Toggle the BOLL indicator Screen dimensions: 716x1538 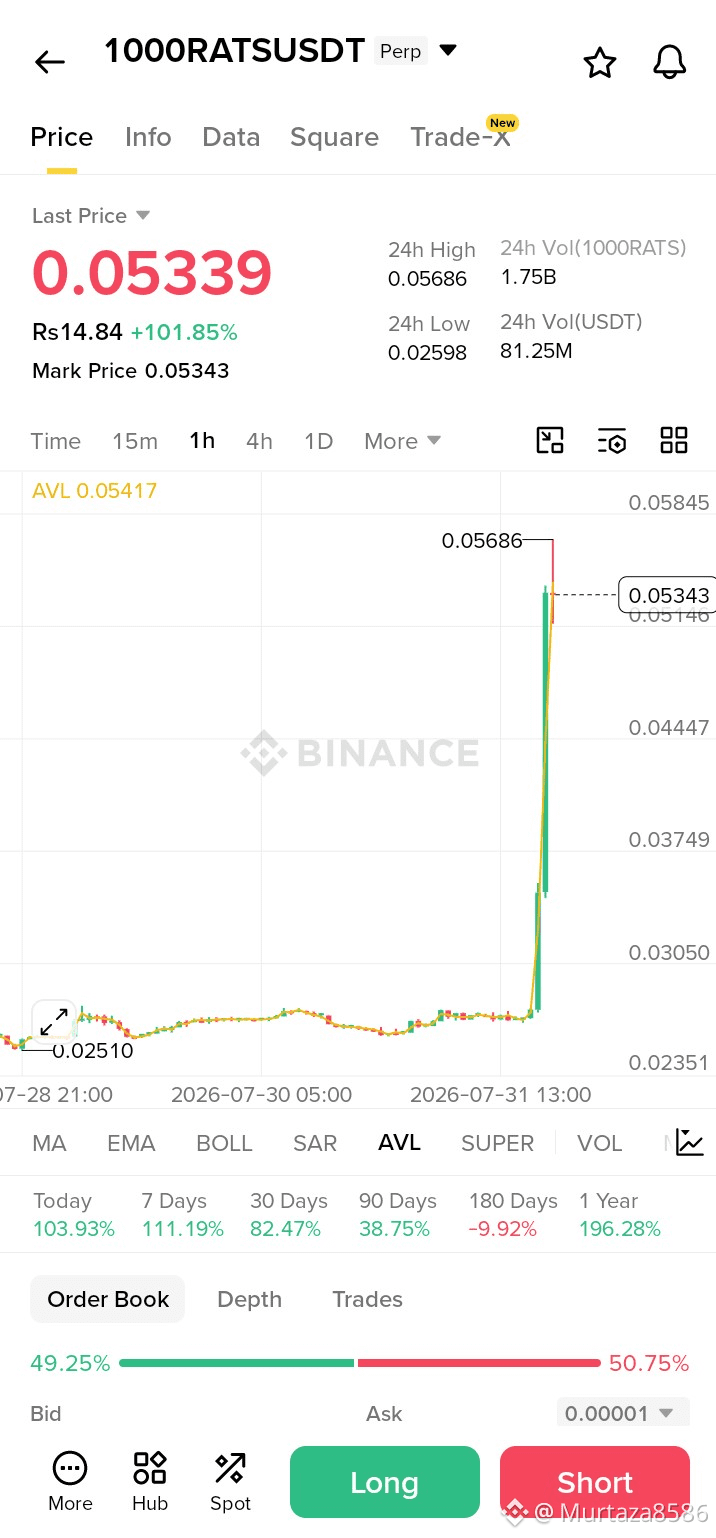(224, 1143)
